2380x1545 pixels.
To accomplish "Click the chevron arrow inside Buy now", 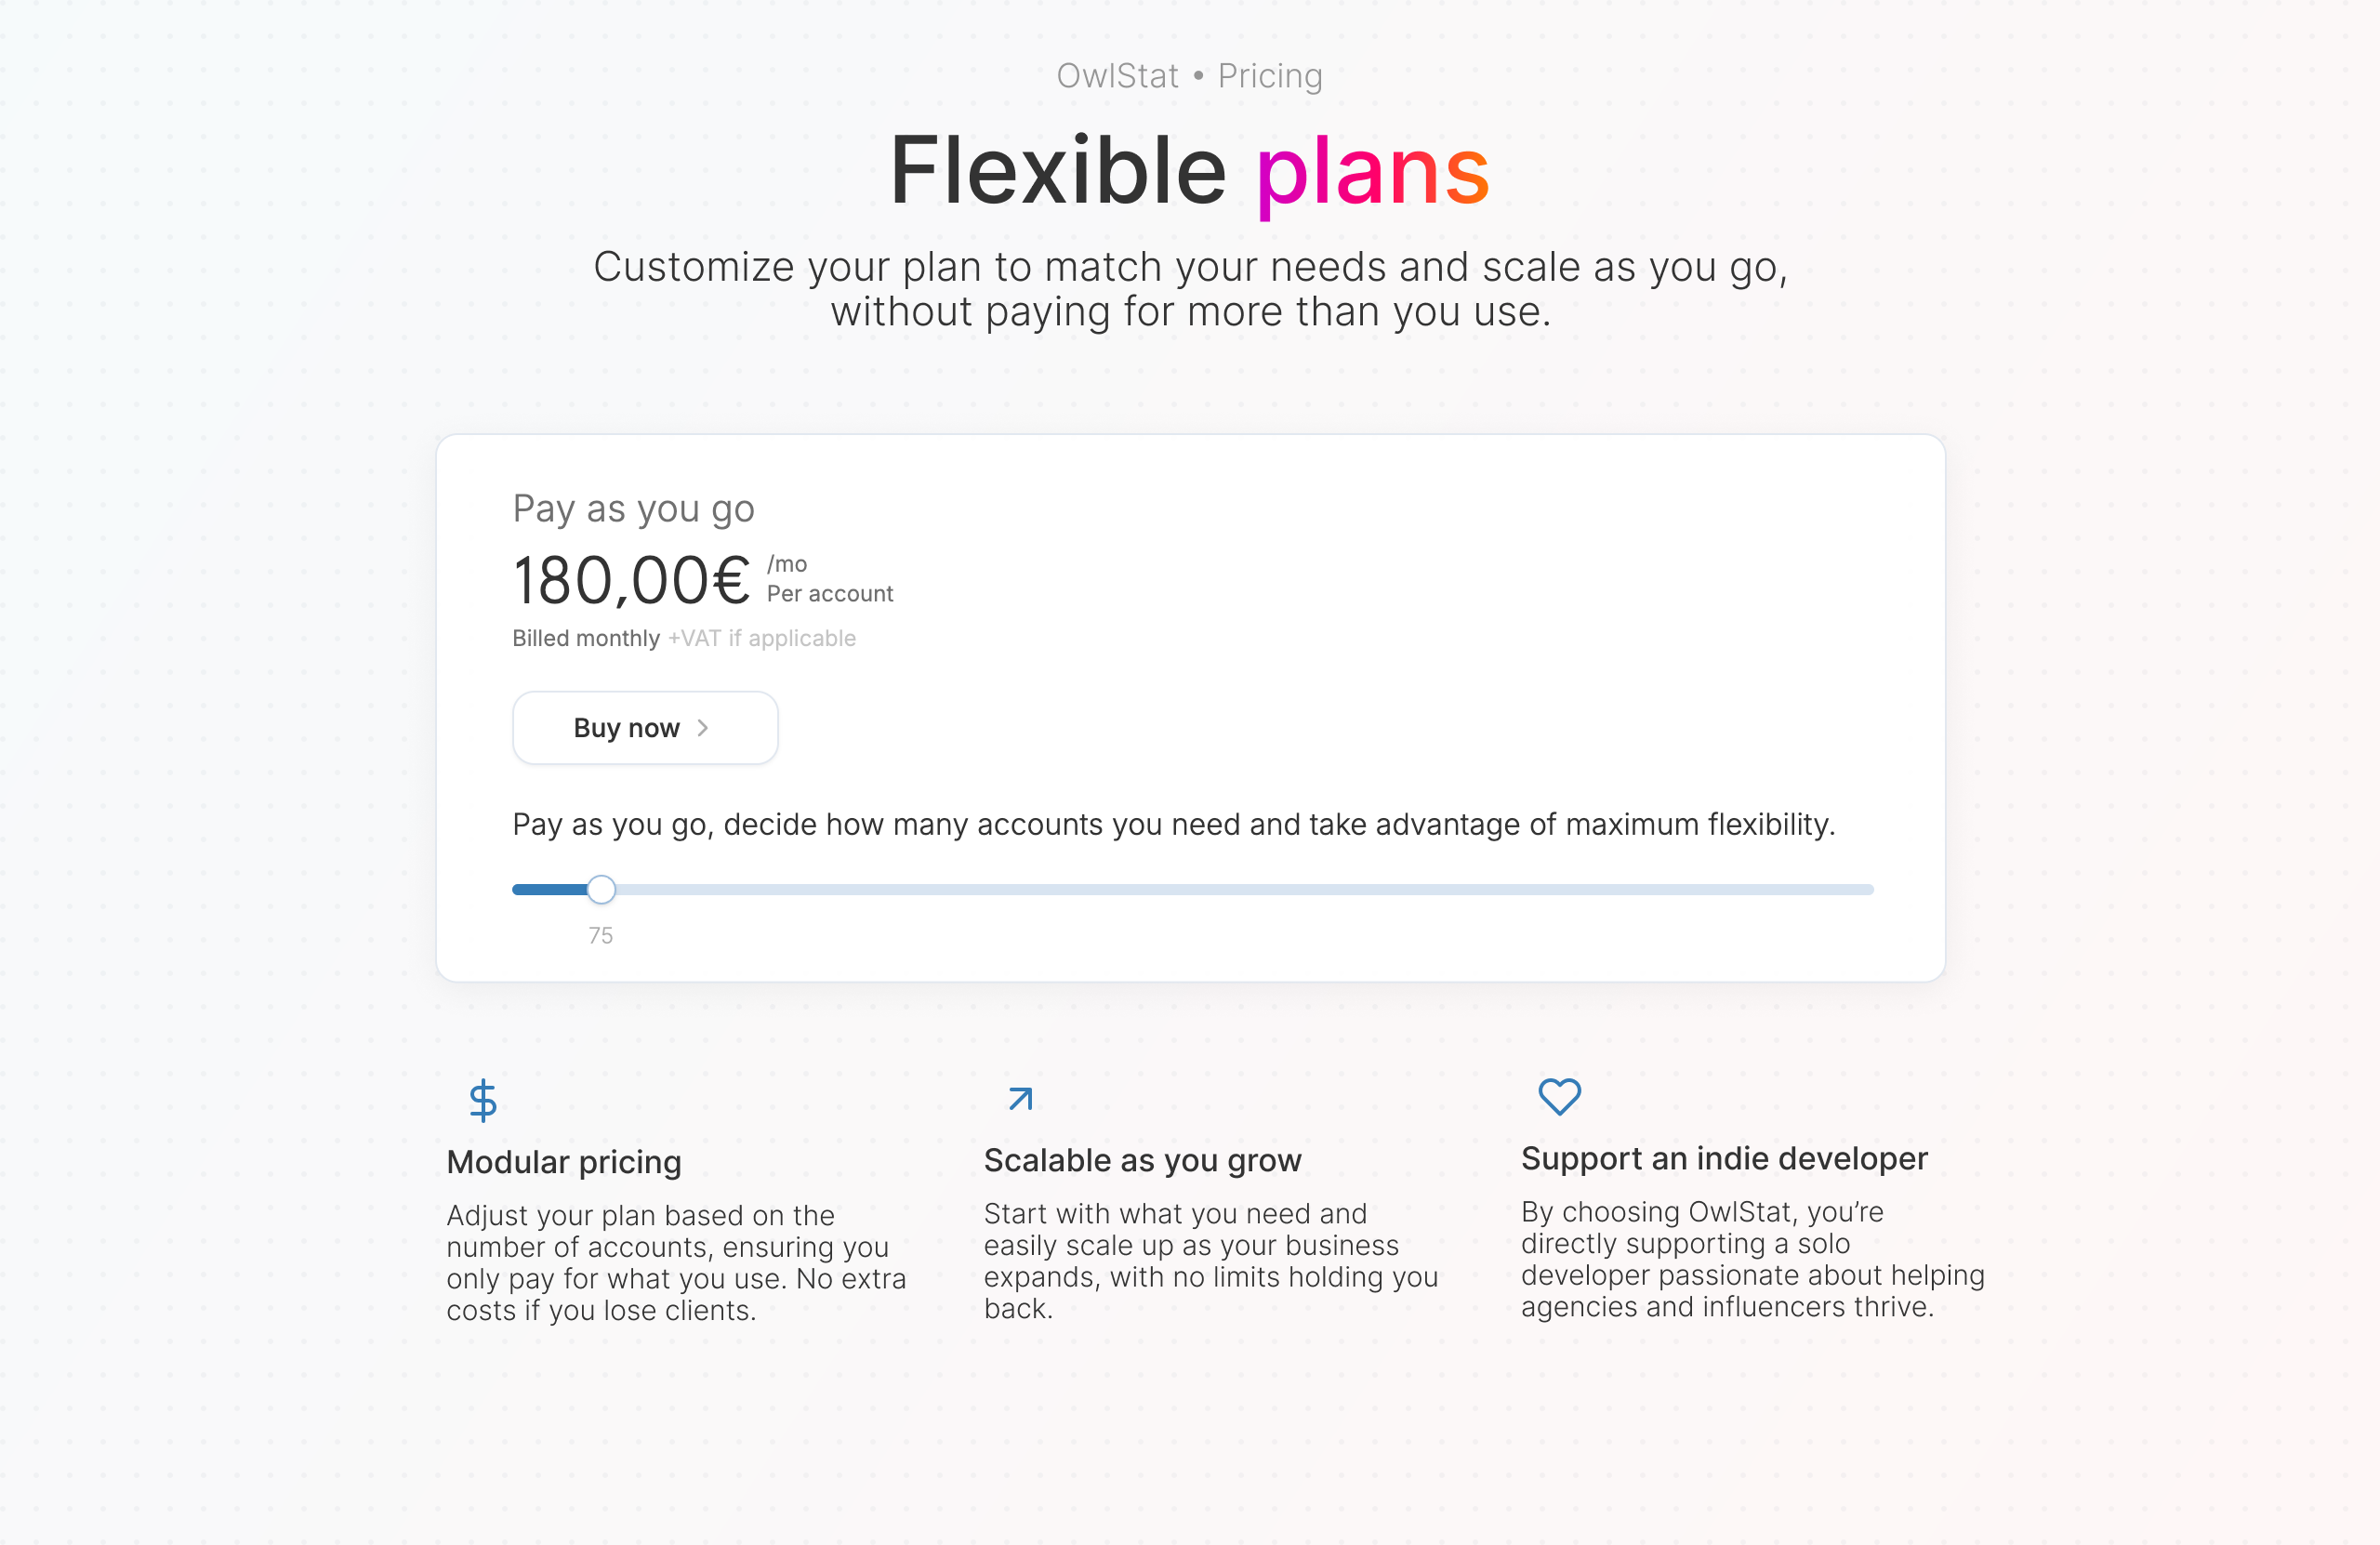I will point(703,728).
